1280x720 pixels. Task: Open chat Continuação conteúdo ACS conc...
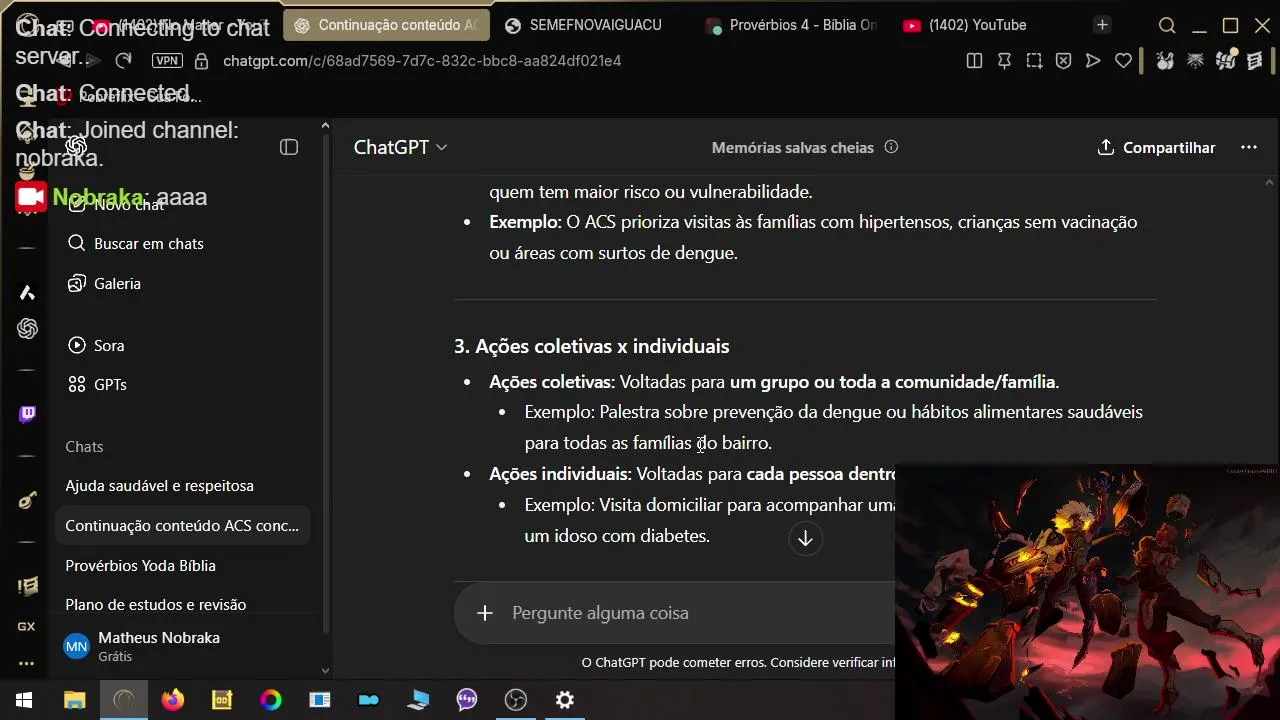(x=183, y=525)
